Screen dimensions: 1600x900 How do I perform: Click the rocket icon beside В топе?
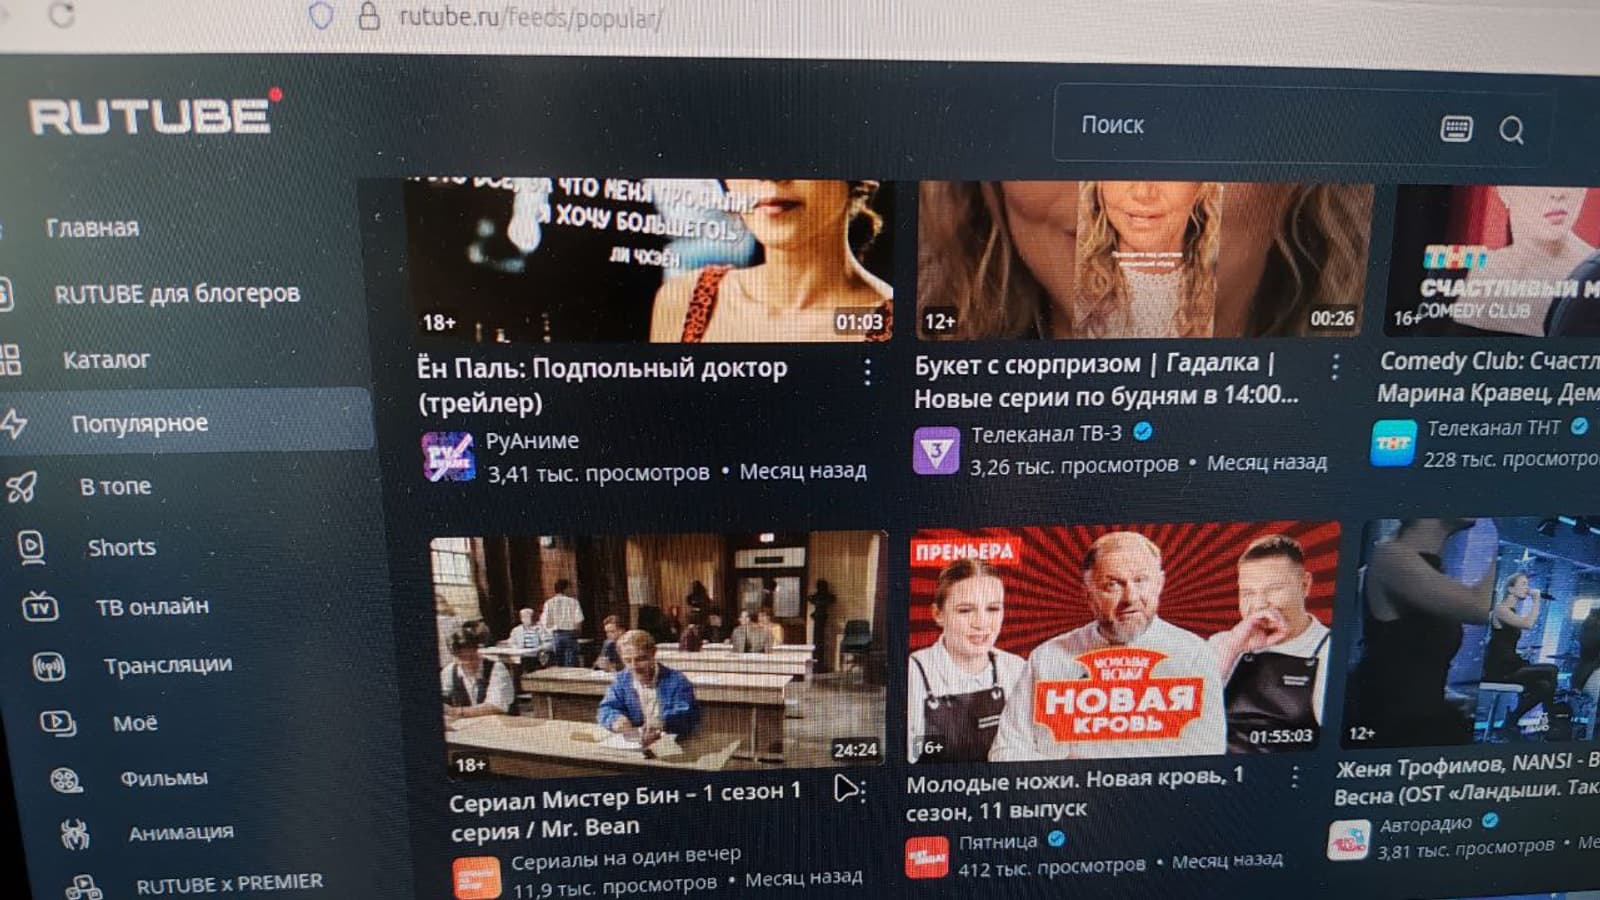coord(22,486)
